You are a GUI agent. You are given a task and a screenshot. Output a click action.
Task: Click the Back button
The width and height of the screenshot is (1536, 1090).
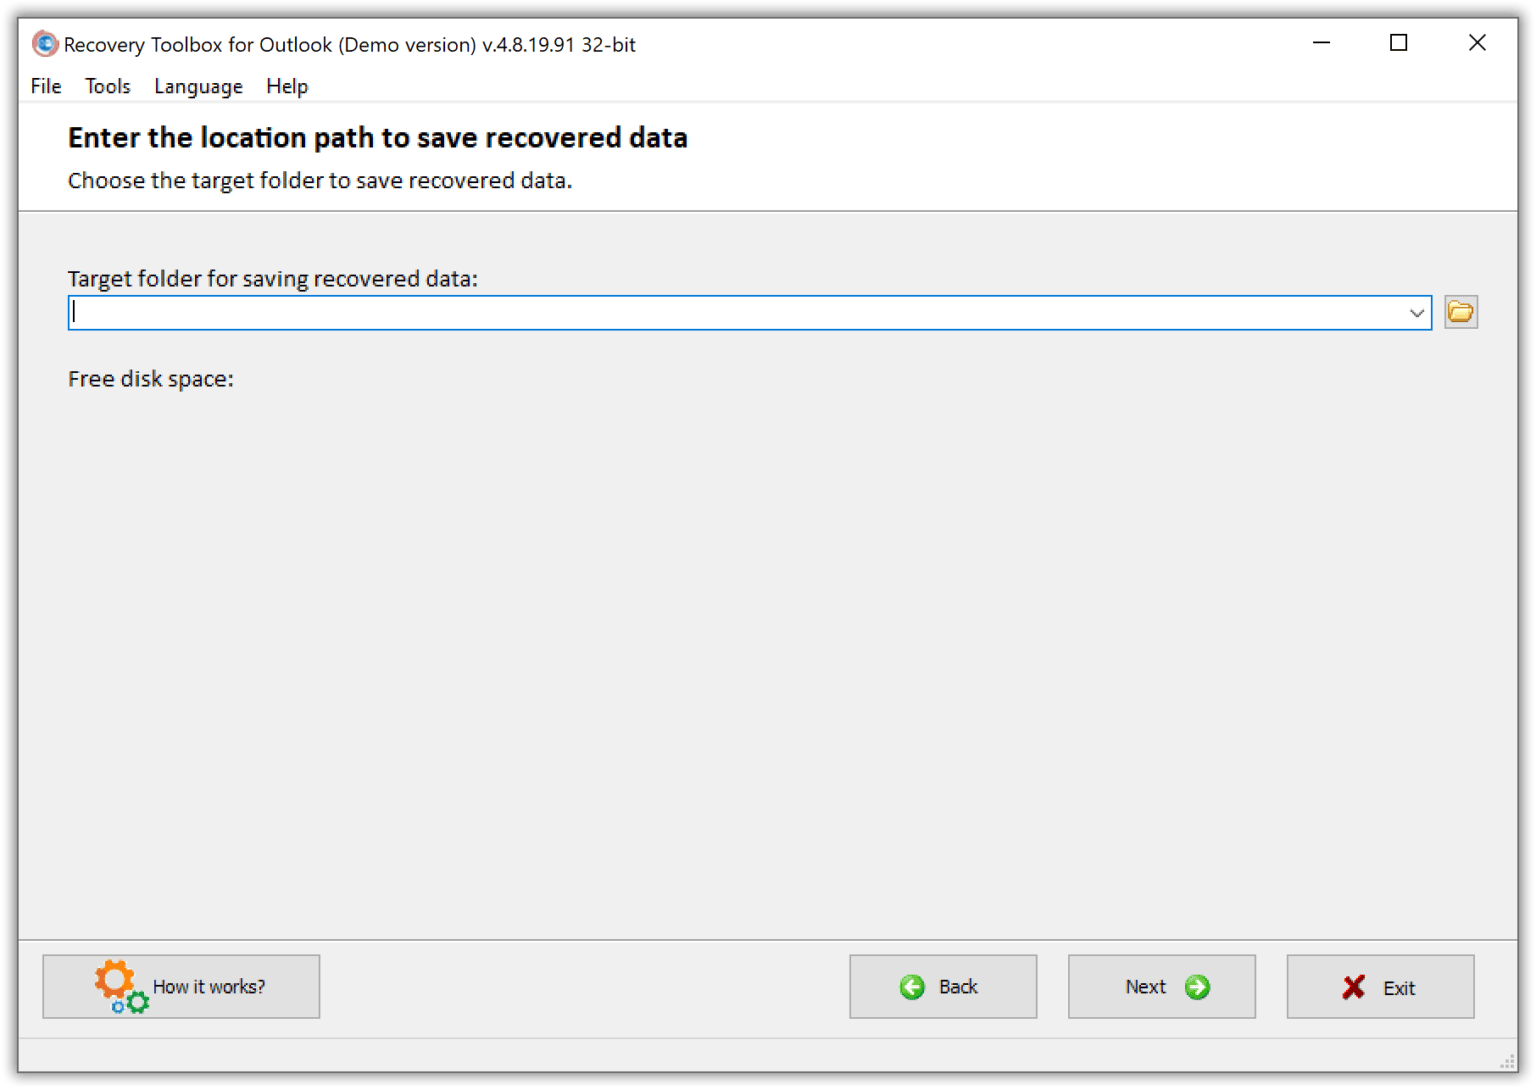(x=942, y=986)
